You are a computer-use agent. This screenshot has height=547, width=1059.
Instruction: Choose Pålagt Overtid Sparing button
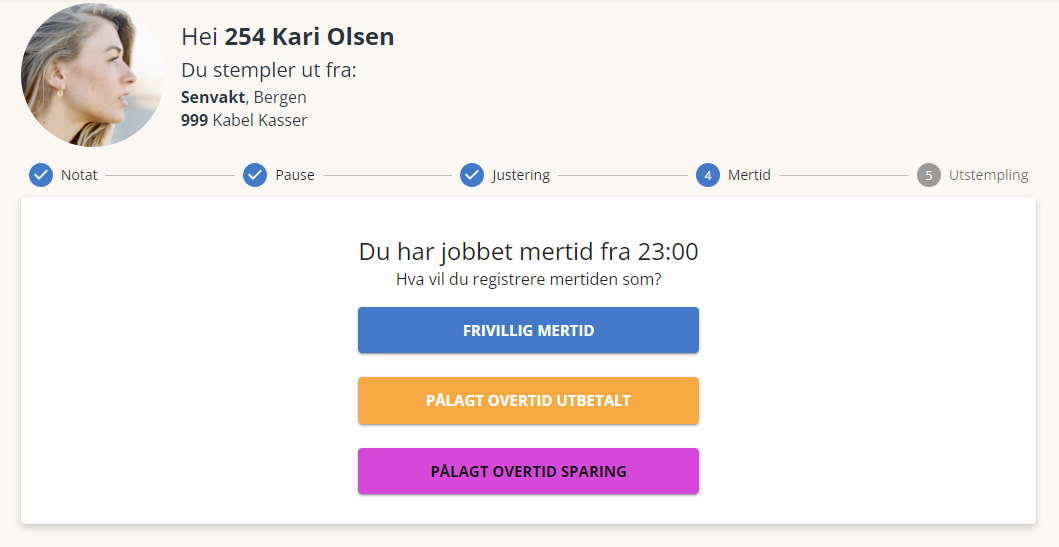pos(528,471)
